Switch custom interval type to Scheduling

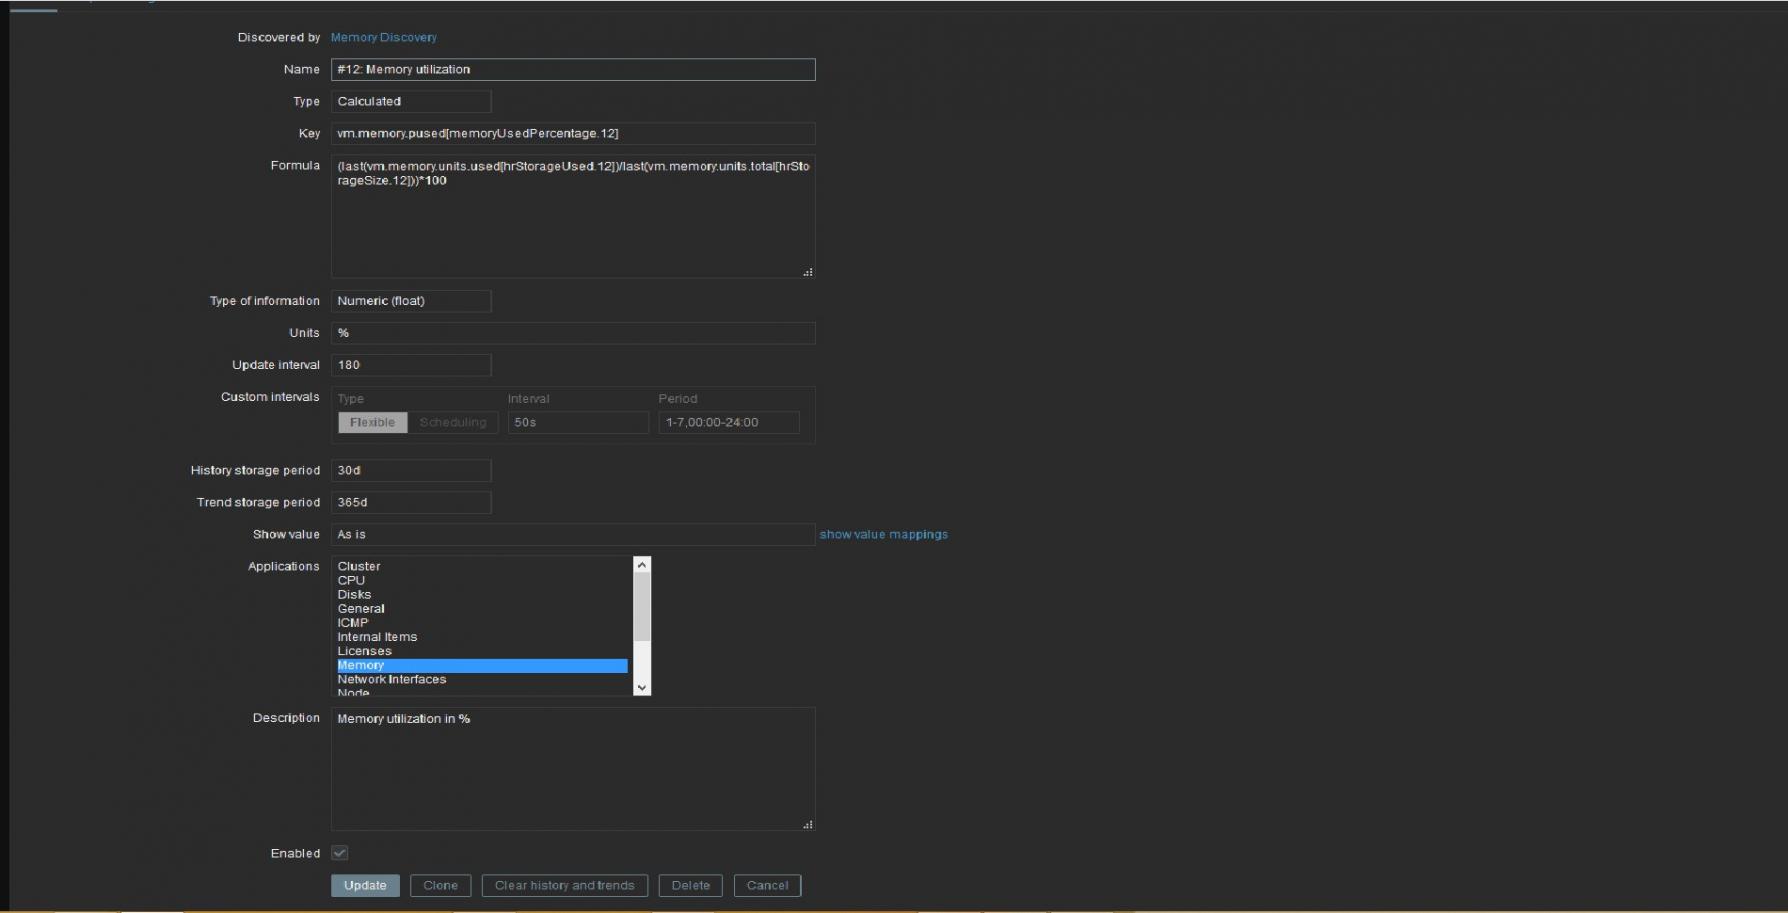(x=452, y=422)
